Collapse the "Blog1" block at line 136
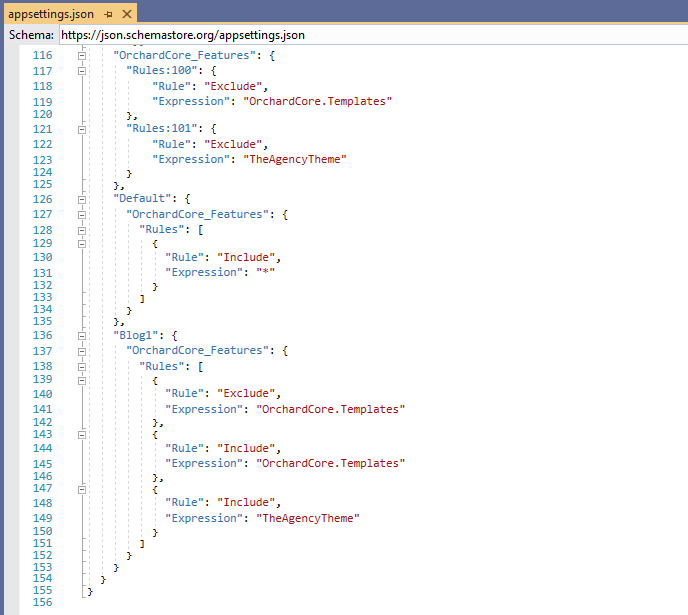 82,336
